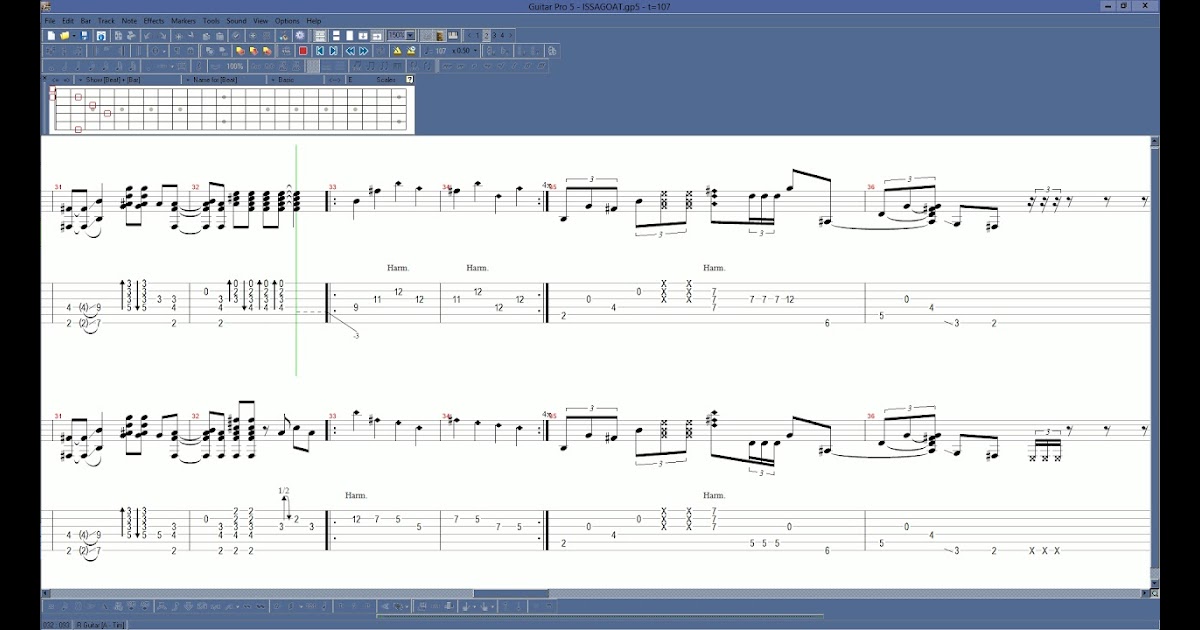Jump to last bar with skip-forward icon
Image resolution: width=1200 pixels, height=630 pixels.
pos(333,51)
